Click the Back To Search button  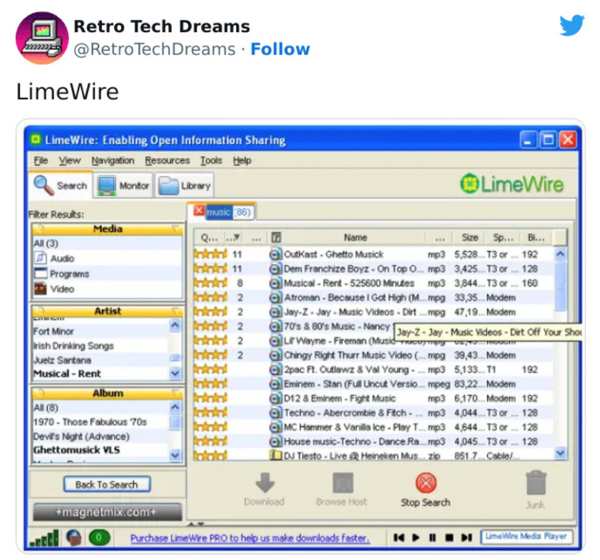click(x=107, y=485)
